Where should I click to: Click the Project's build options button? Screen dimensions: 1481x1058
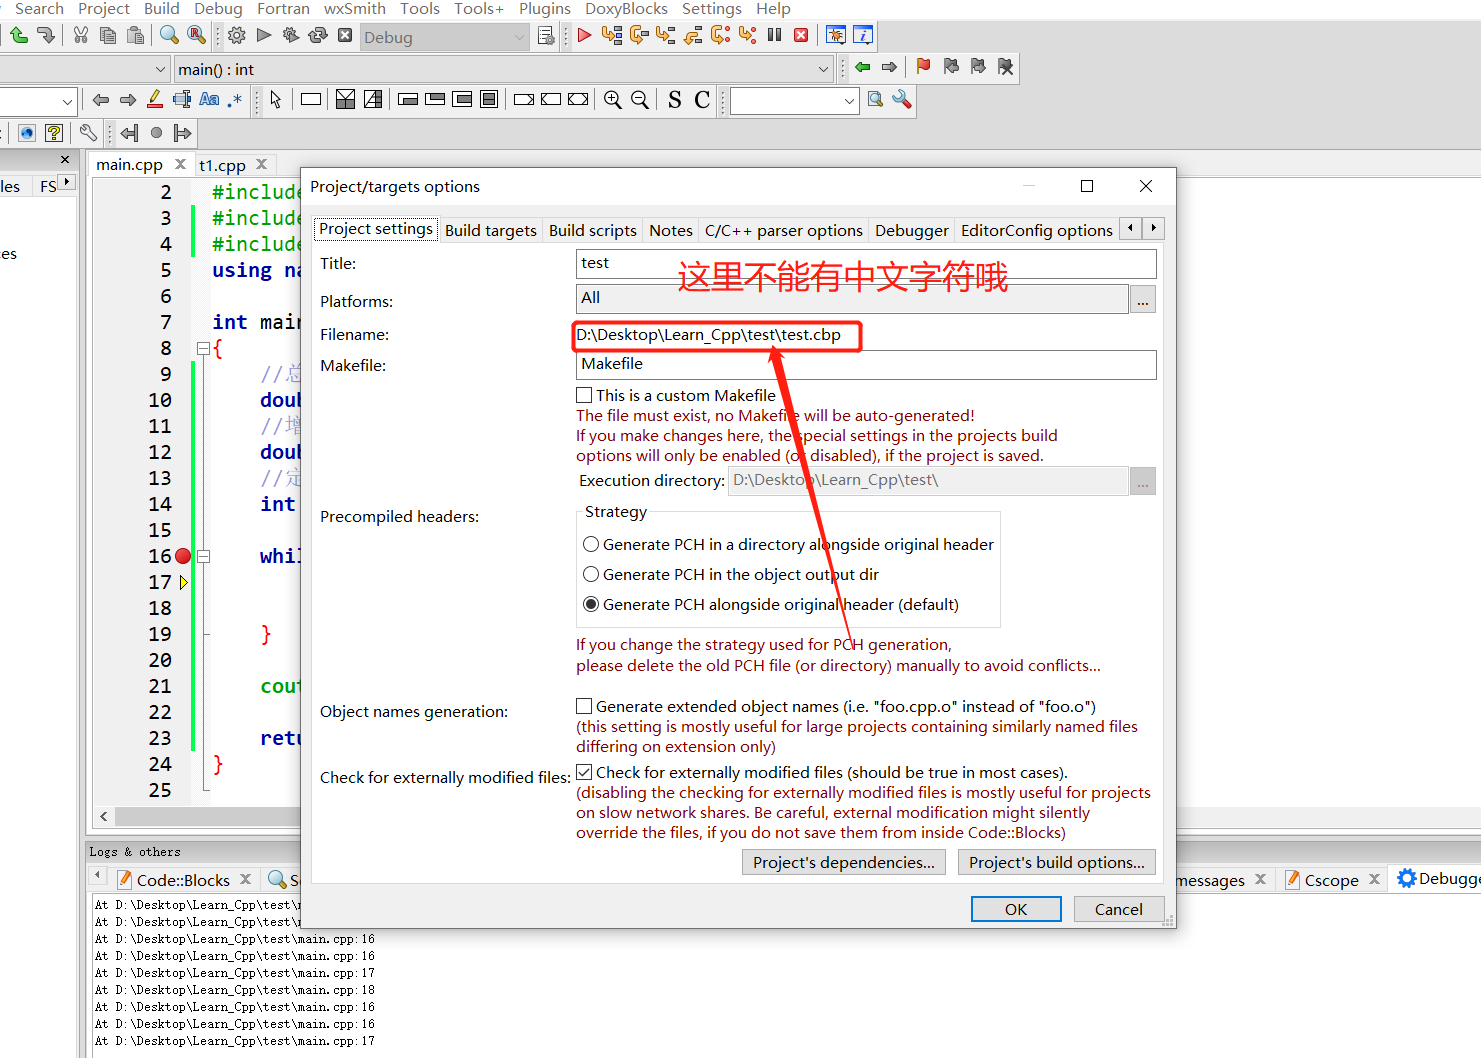pos(1056,862)
